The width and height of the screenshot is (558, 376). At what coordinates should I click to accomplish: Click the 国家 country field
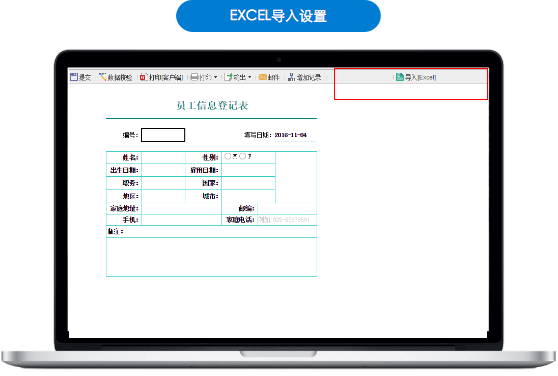[x=248, y=183]
